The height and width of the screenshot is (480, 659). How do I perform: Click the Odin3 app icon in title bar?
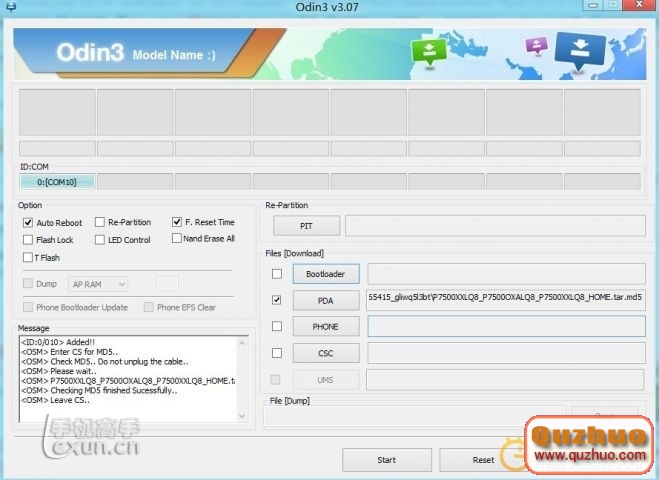[11, 7]
